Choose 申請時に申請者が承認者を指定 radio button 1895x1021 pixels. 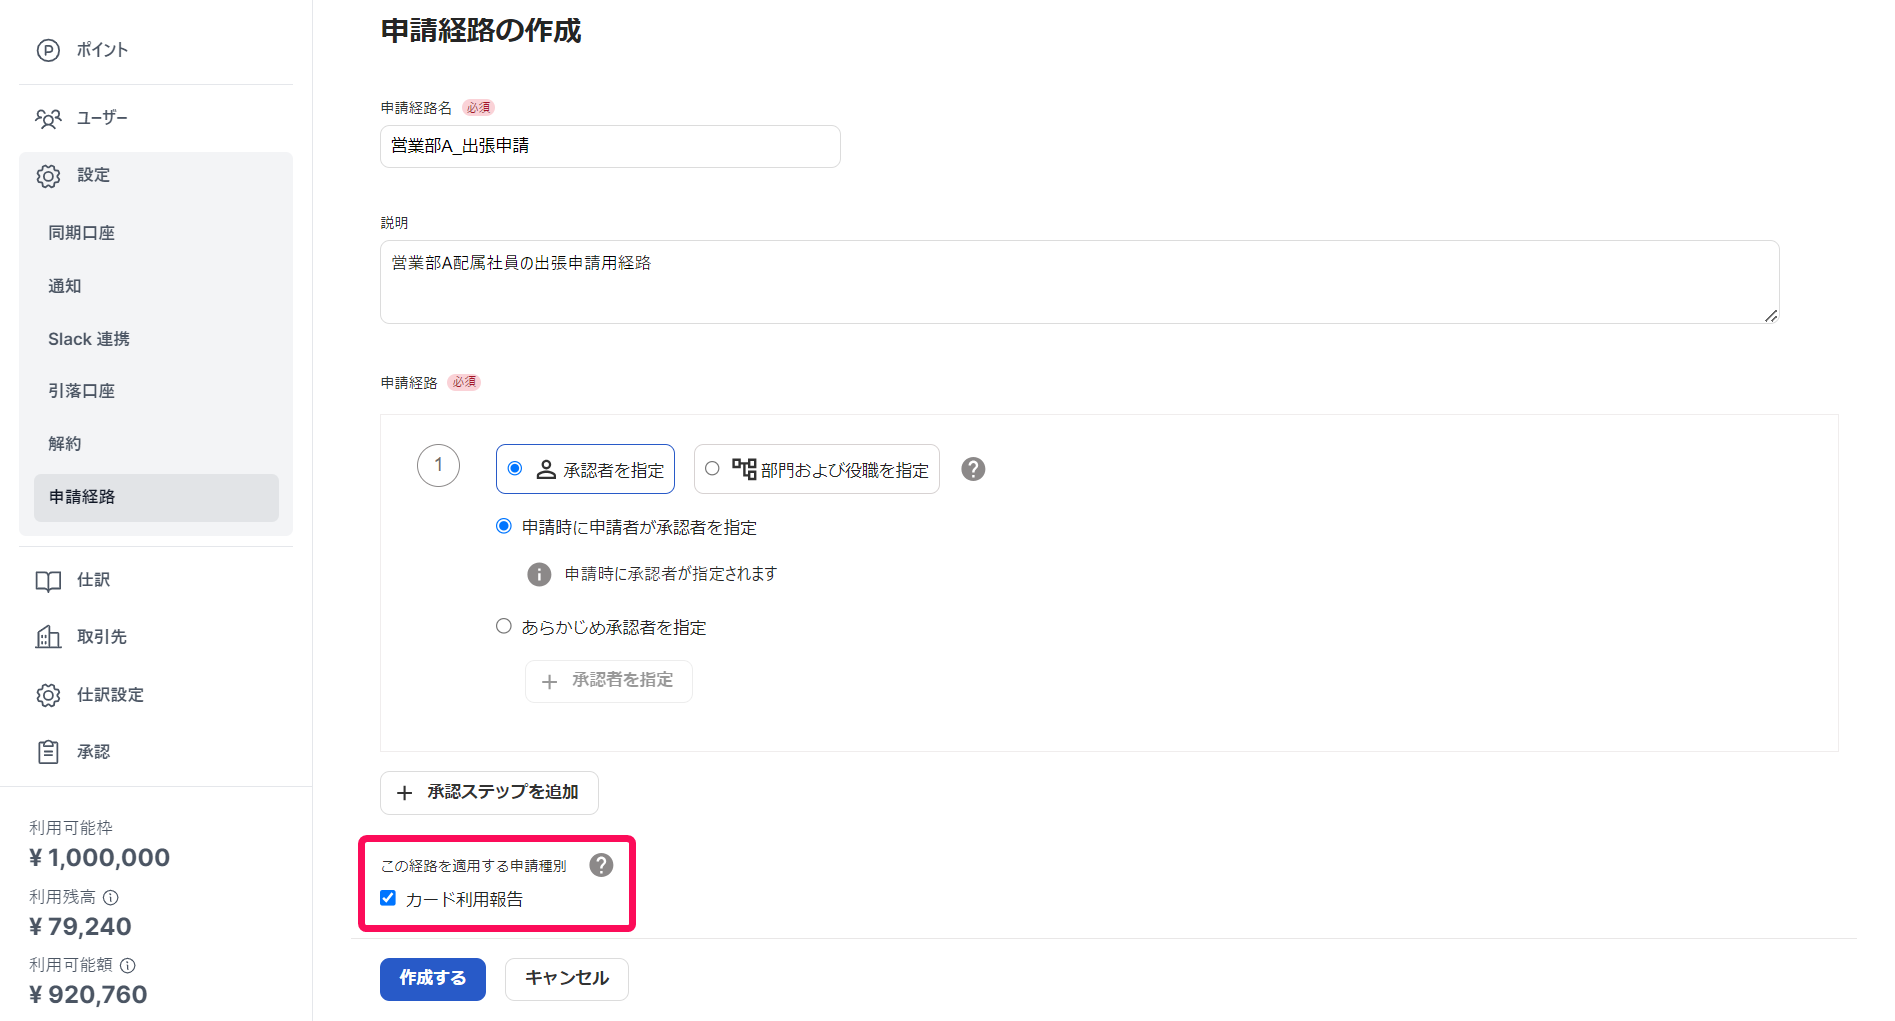pyautogui.click(x=504, y=527)
